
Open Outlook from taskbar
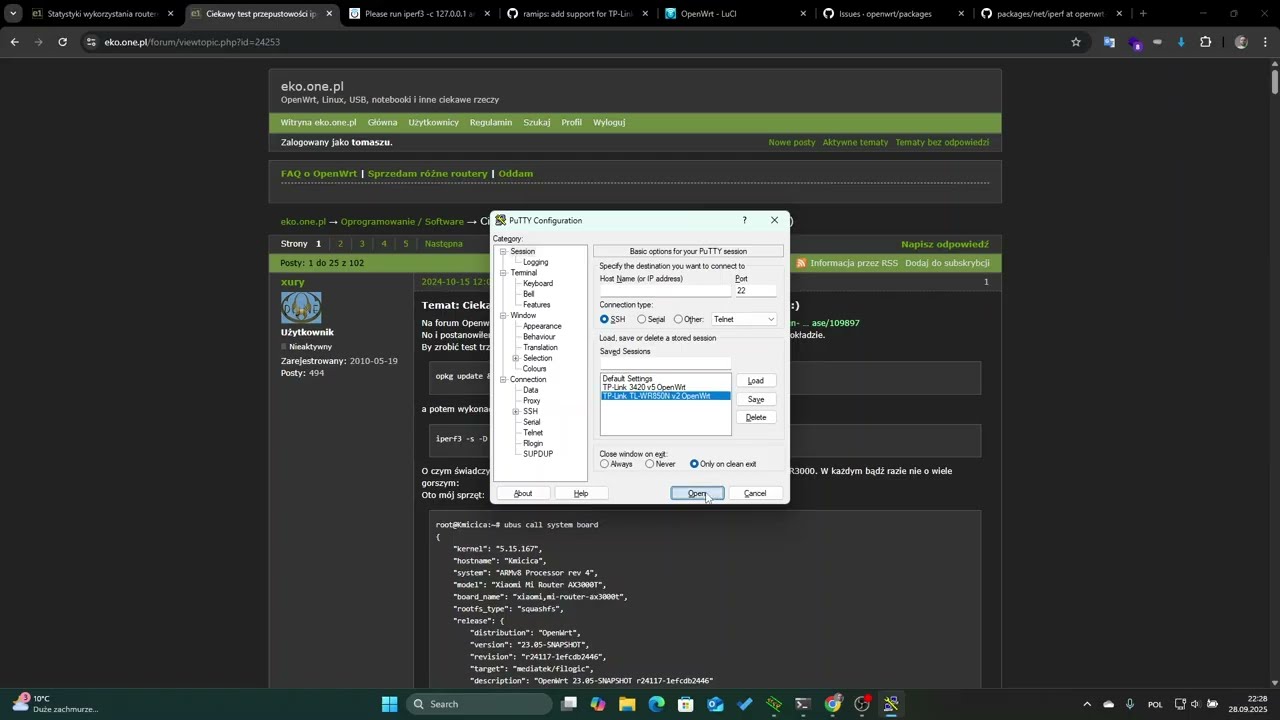click(715, 704)
